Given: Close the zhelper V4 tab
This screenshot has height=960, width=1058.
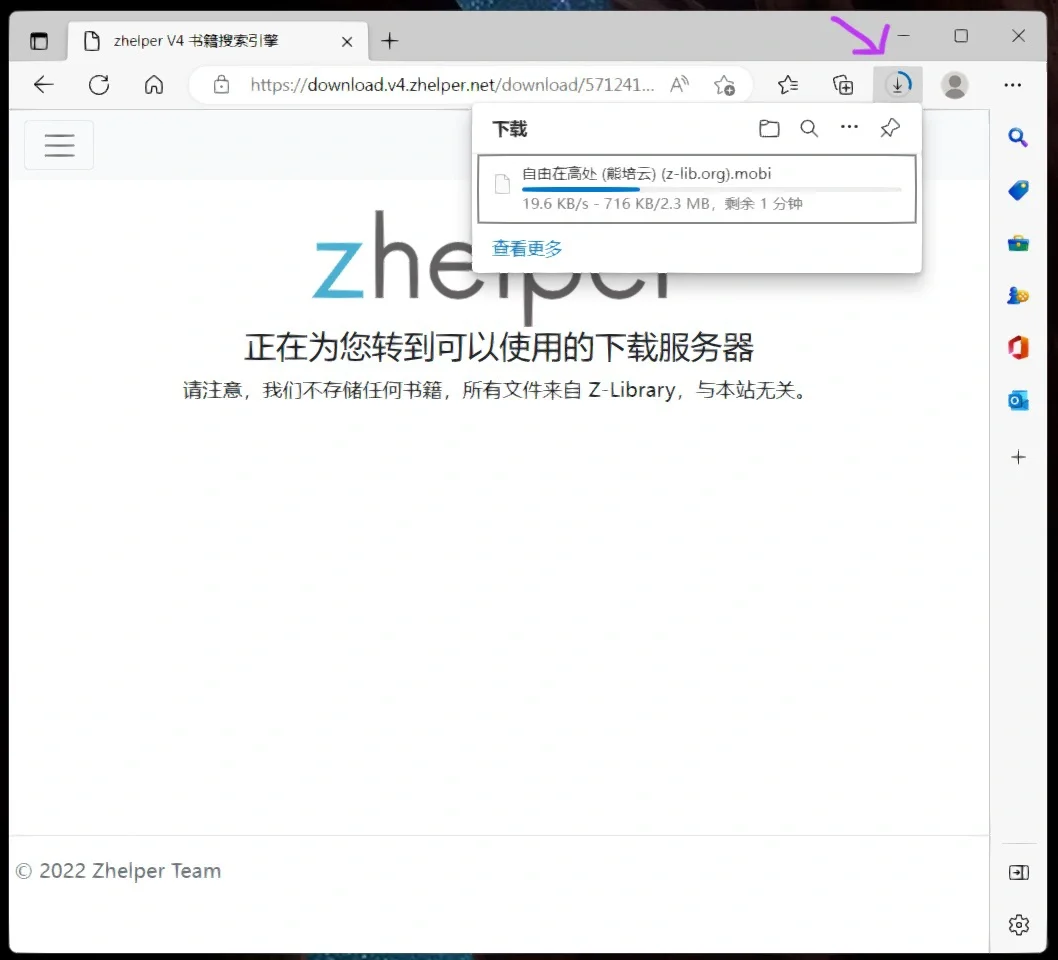Looking at the screenshot, I should coord(347,42).
